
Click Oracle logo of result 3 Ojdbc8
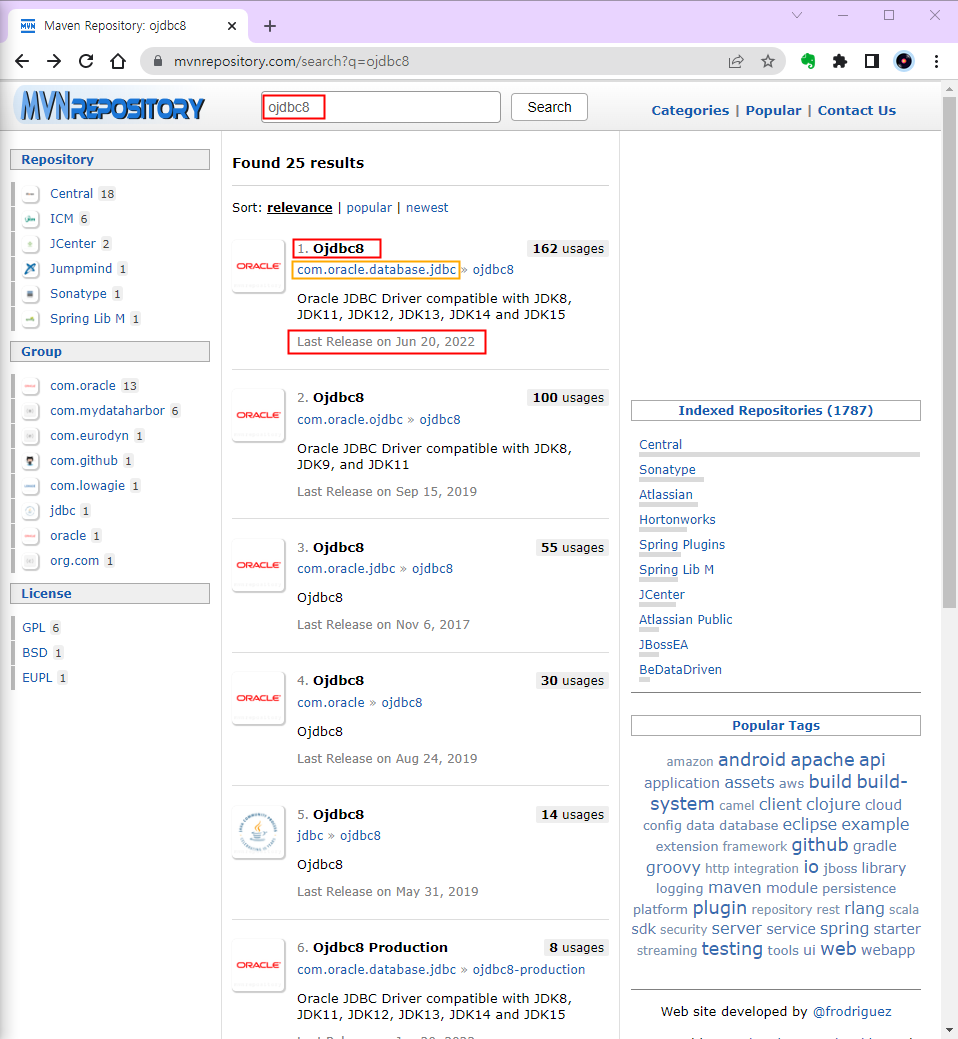tap(258, 565)
